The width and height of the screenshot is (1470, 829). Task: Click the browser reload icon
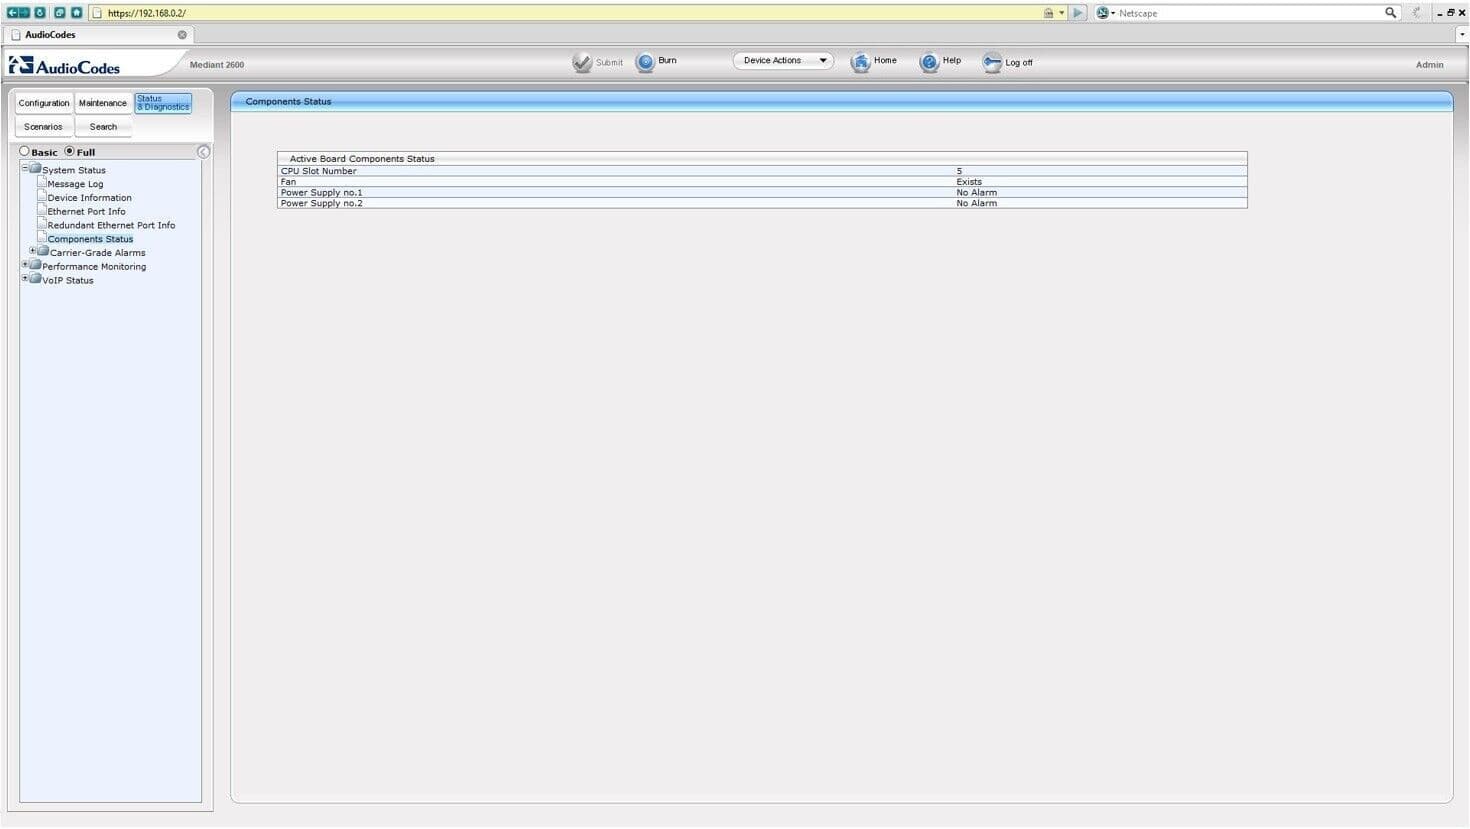pyautogui.click(x=40, y=13)
